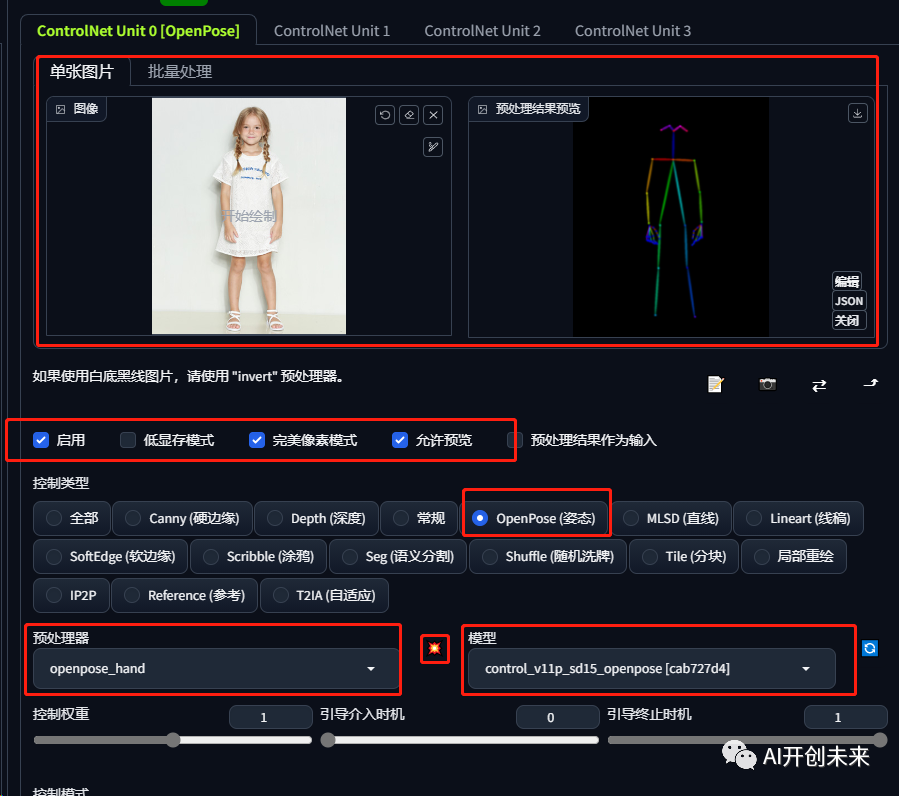
Task: Click the 引导终止时机 slider handle
Action: (x=880, y=740)
